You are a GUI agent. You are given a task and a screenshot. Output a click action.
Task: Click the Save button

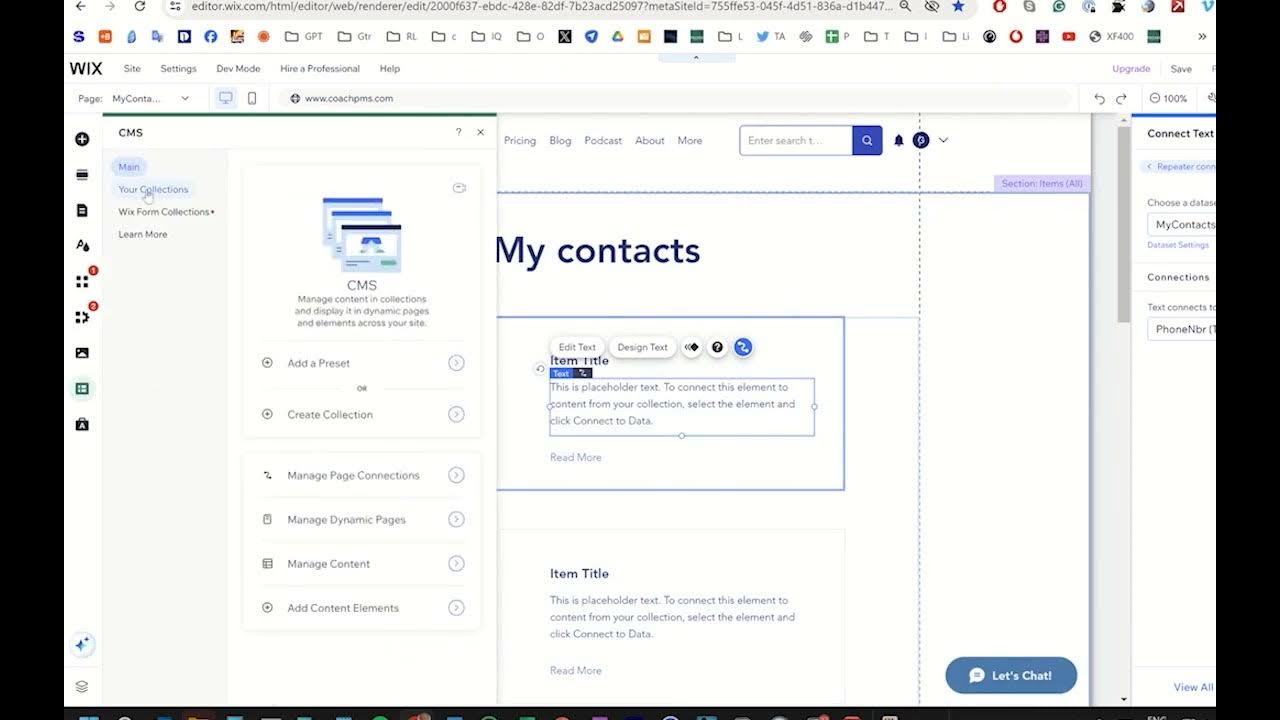click(x=1181, y=69)
